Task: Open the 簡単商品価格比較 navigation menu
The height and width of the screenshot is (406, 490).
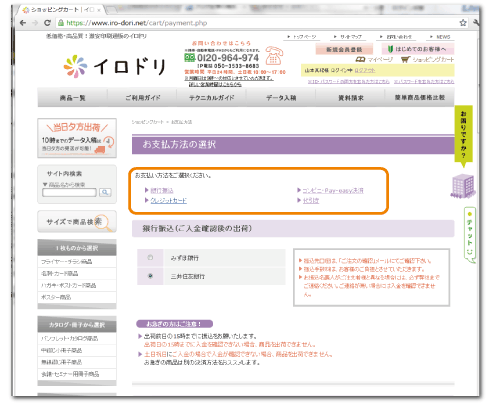Action: (x=420, y=98)
